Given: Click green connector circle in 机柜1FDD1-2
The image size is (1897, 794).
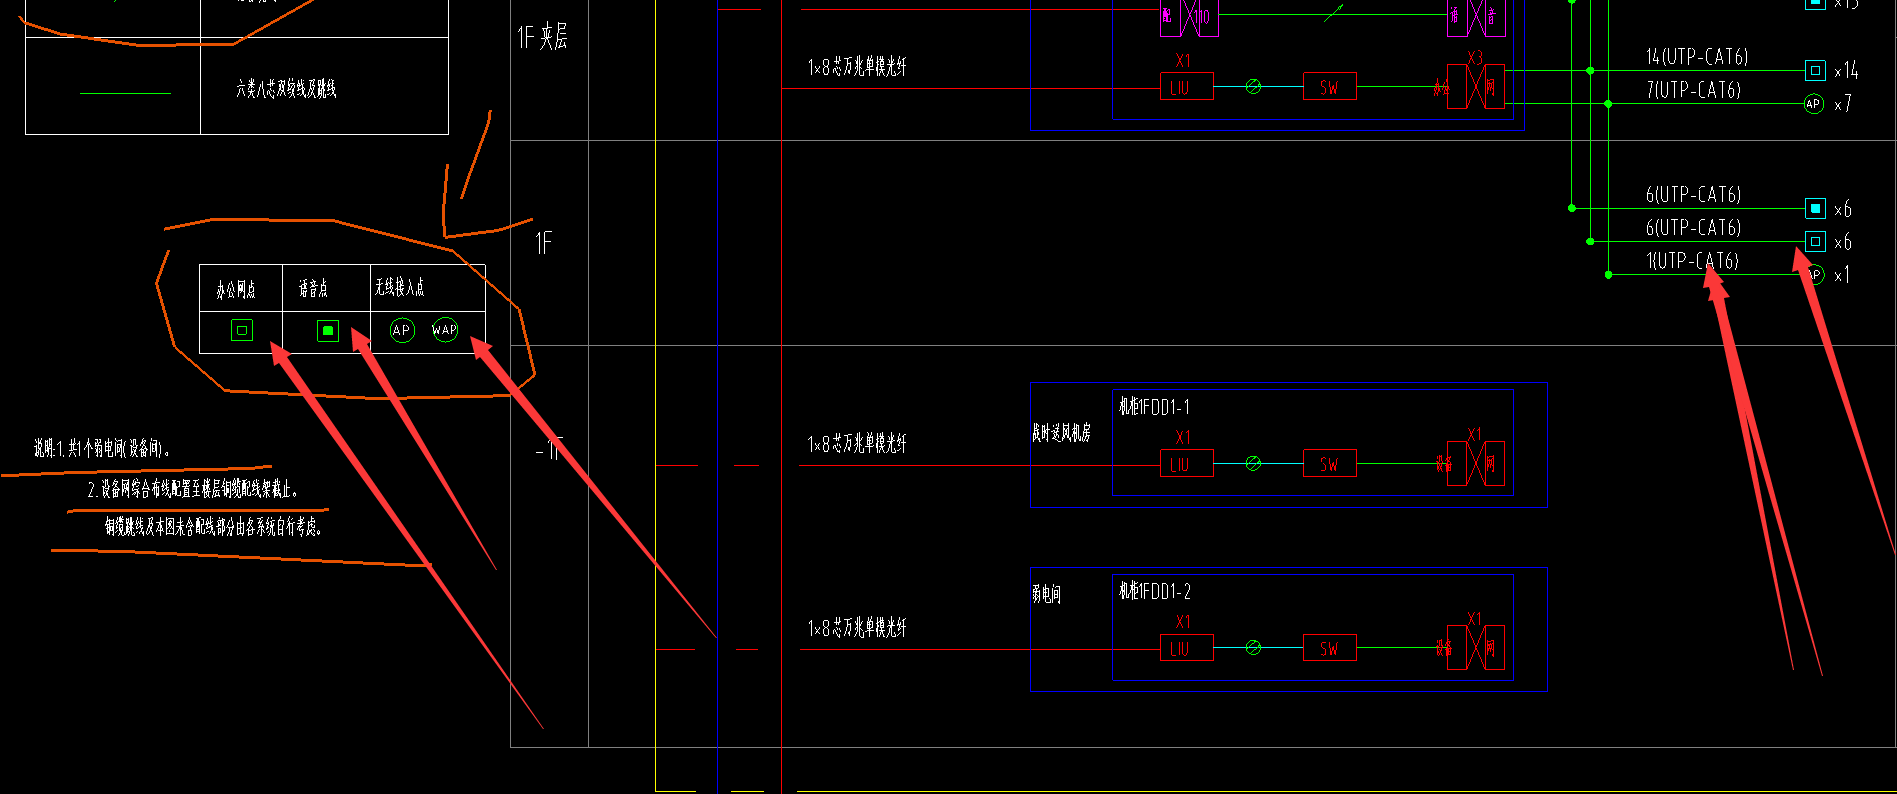Looking at the screenshot, I should point(1253,648).
